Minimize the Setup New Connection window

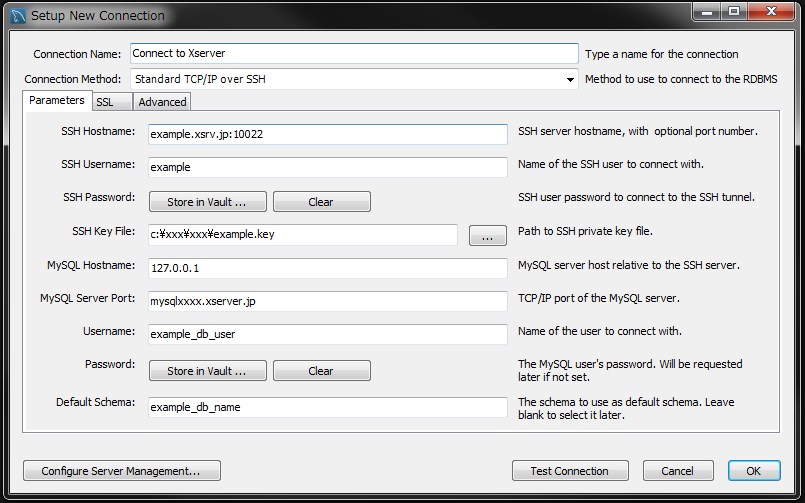[x=707, y=11]
